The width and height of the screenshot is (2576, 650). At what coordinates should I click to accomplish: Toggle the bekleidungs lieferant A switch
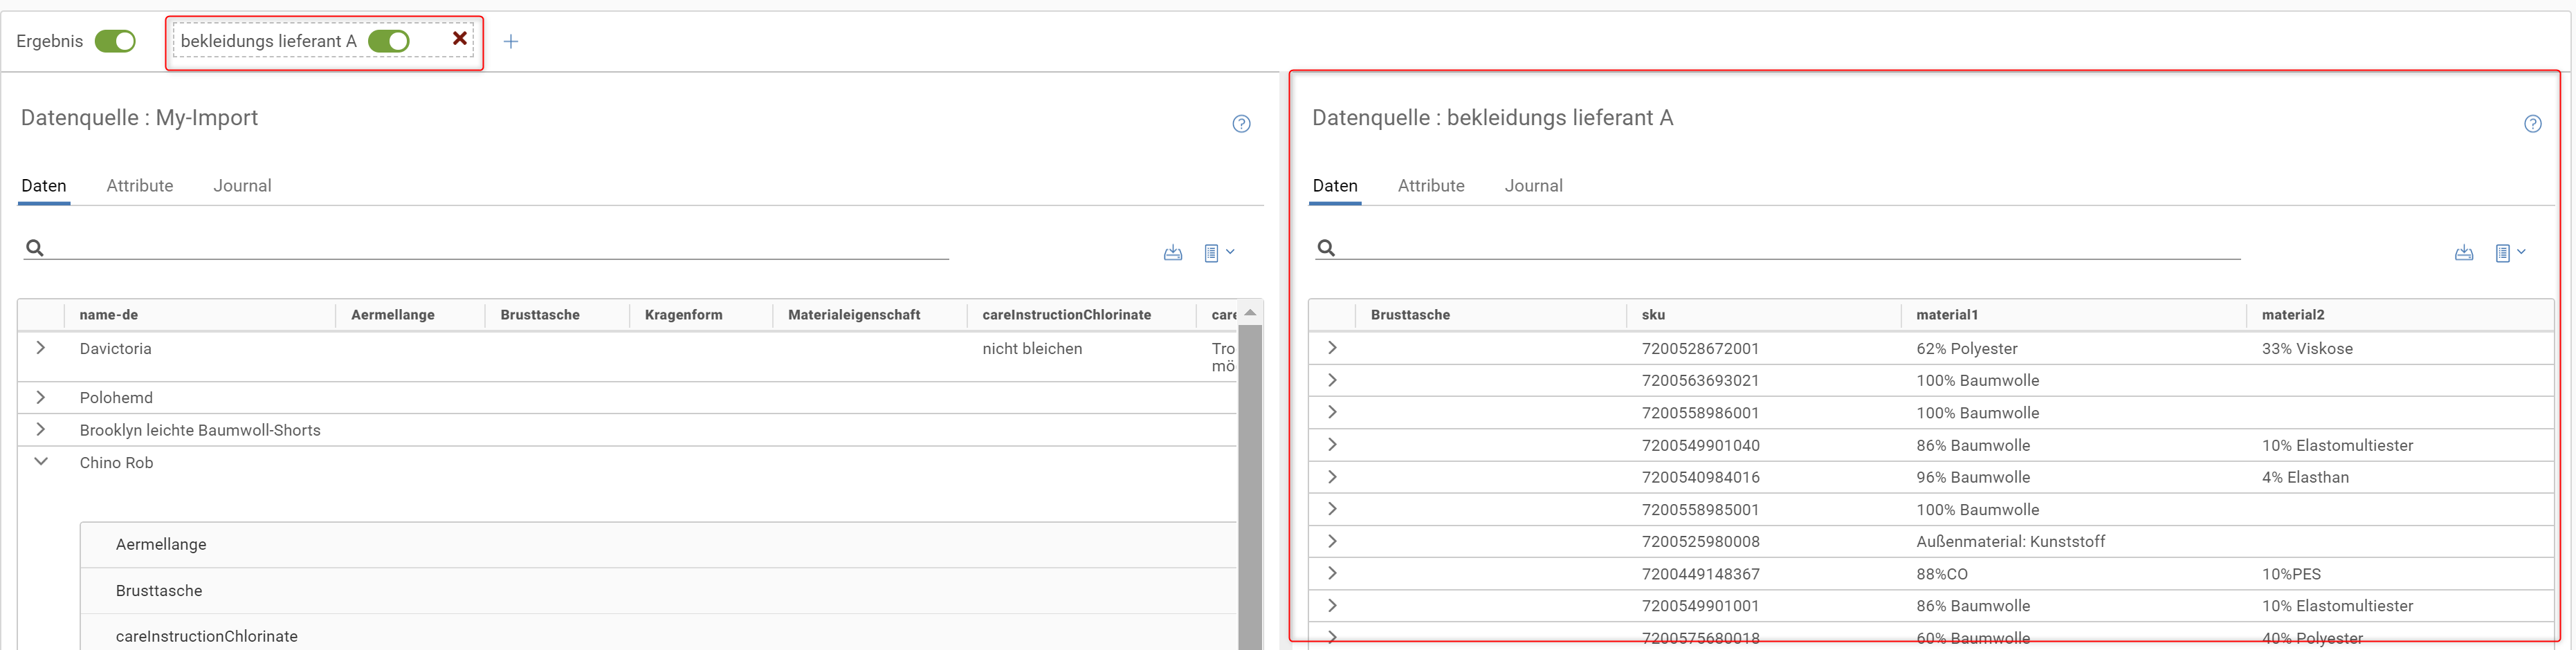pyautogui.click(x=388, y=41)
